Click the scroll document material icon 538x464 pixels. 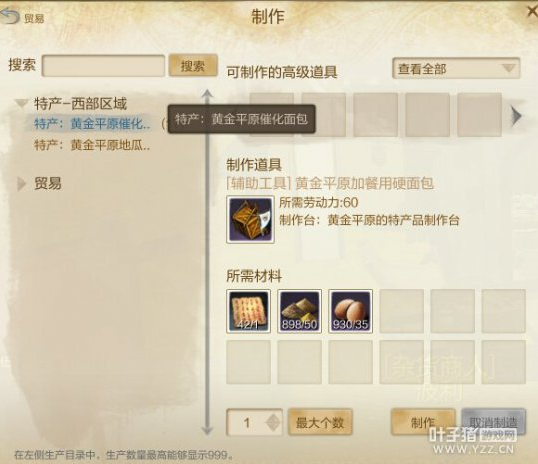click(x=248, y=311)
